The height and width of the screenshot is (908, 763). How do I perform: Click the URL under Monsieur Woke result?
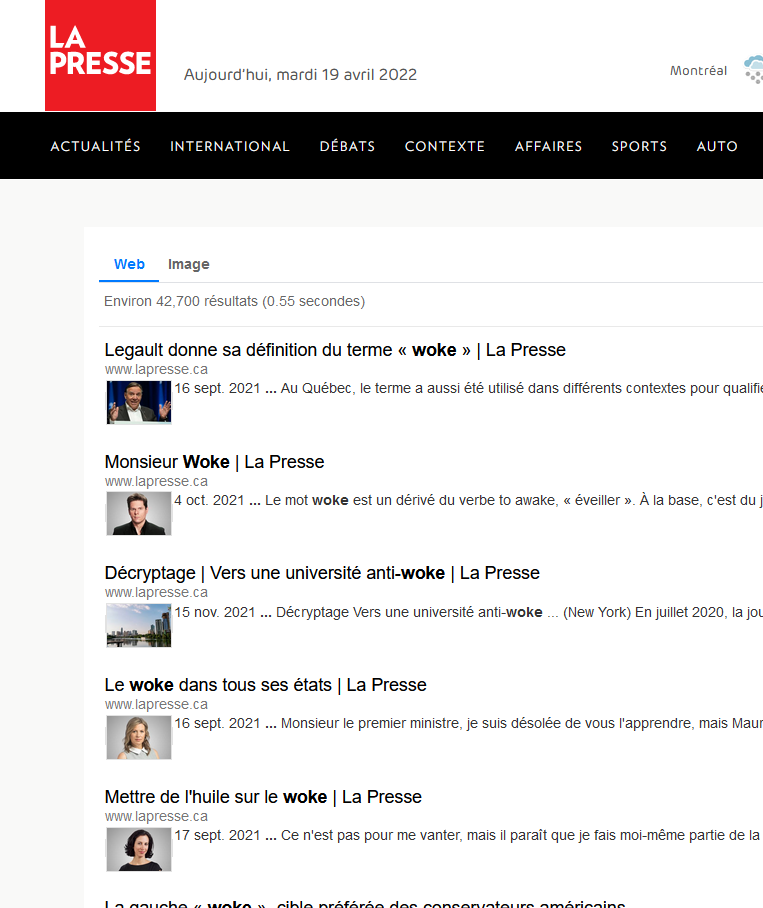click(x=156, y=481)
